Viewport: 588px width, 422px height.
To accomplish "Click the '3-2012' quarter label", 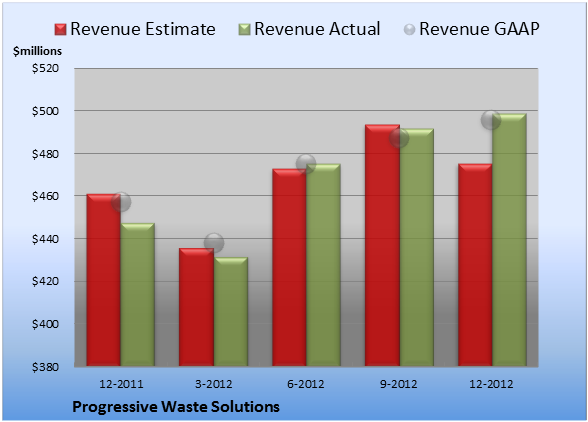I will tap(214, 384).
